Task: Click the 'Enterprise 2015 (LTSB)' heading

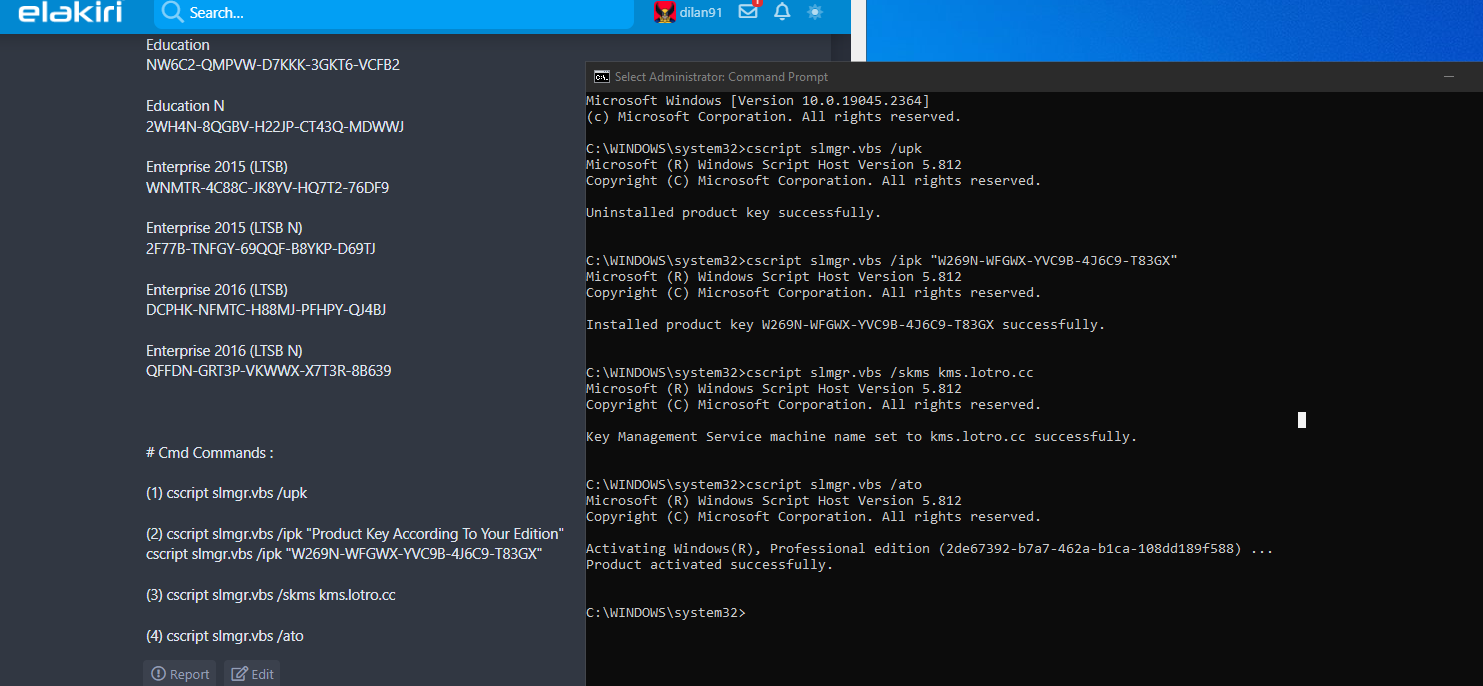Action: click(x=216, y=167)
